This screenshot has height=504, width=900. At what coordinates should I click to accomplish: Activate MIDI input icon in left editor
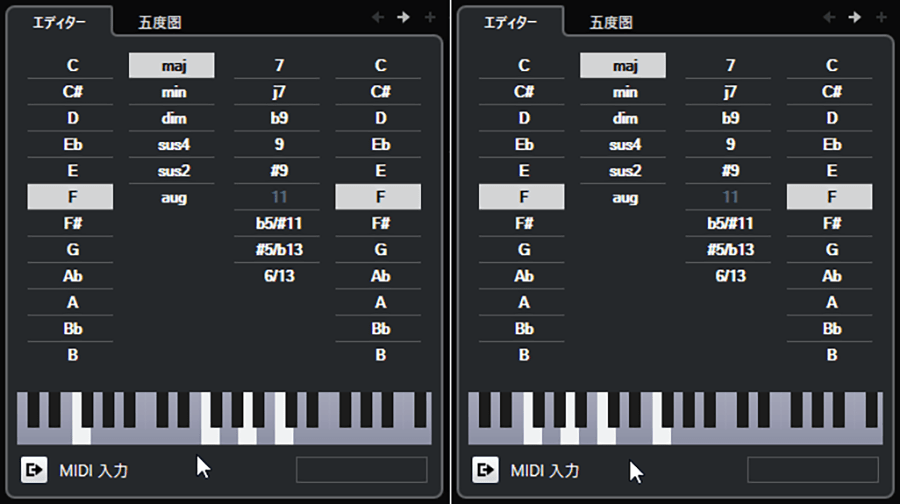click(34, 470)
